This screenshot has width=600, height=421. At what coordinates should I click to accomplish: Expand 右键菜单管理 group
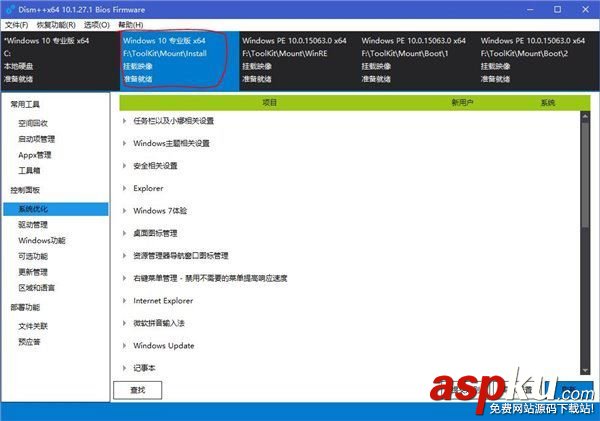tap(124, 278)
